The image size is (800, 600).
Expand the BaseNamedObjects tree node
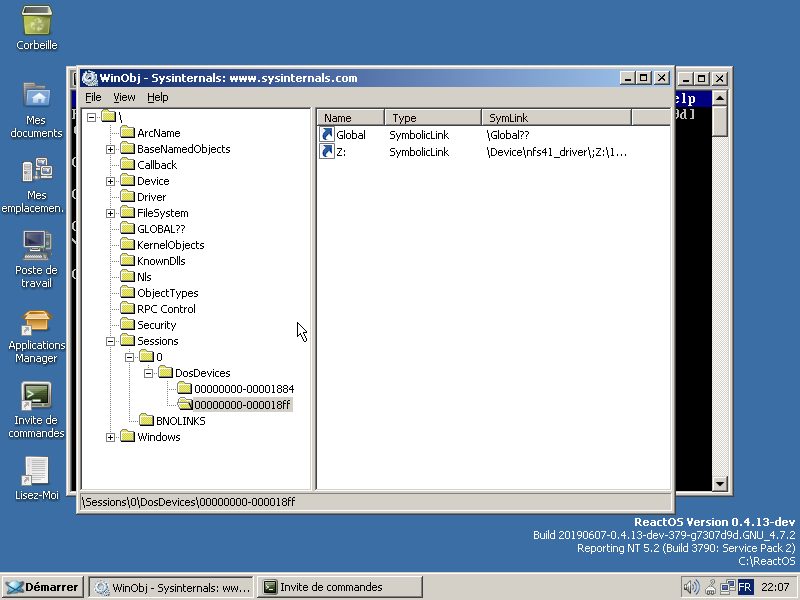point(110,149)
